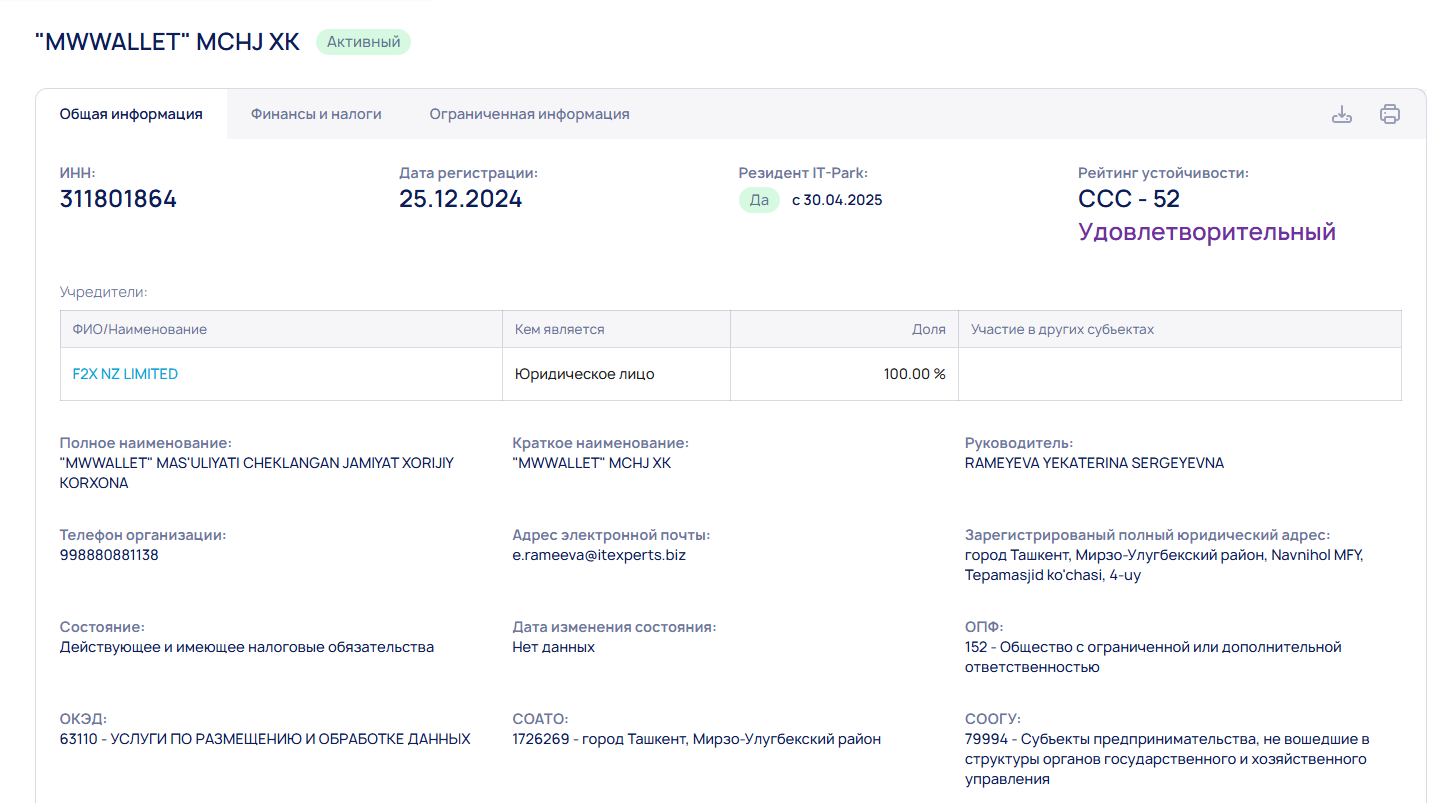Click the company title "MWWALLET" MCHJ XK
The image size is (1446, 803).
pyautogui.click(x=167, y=43)
